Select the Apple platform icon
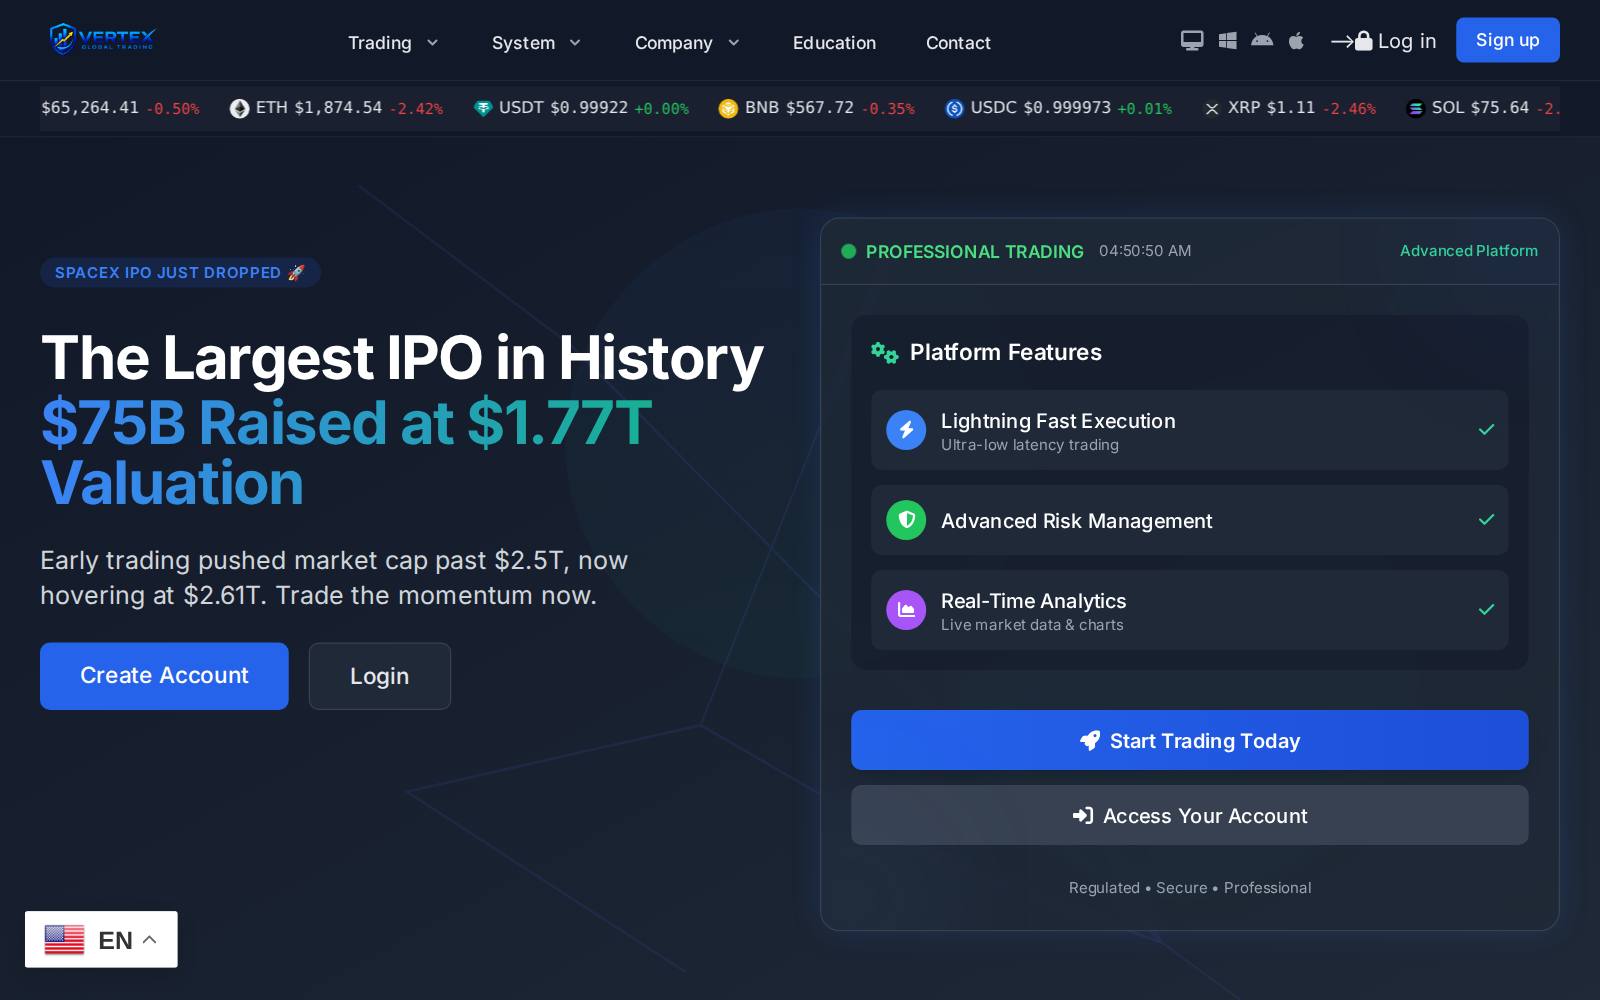This screenshot has height=1000, width=1600. (1296, 41)
